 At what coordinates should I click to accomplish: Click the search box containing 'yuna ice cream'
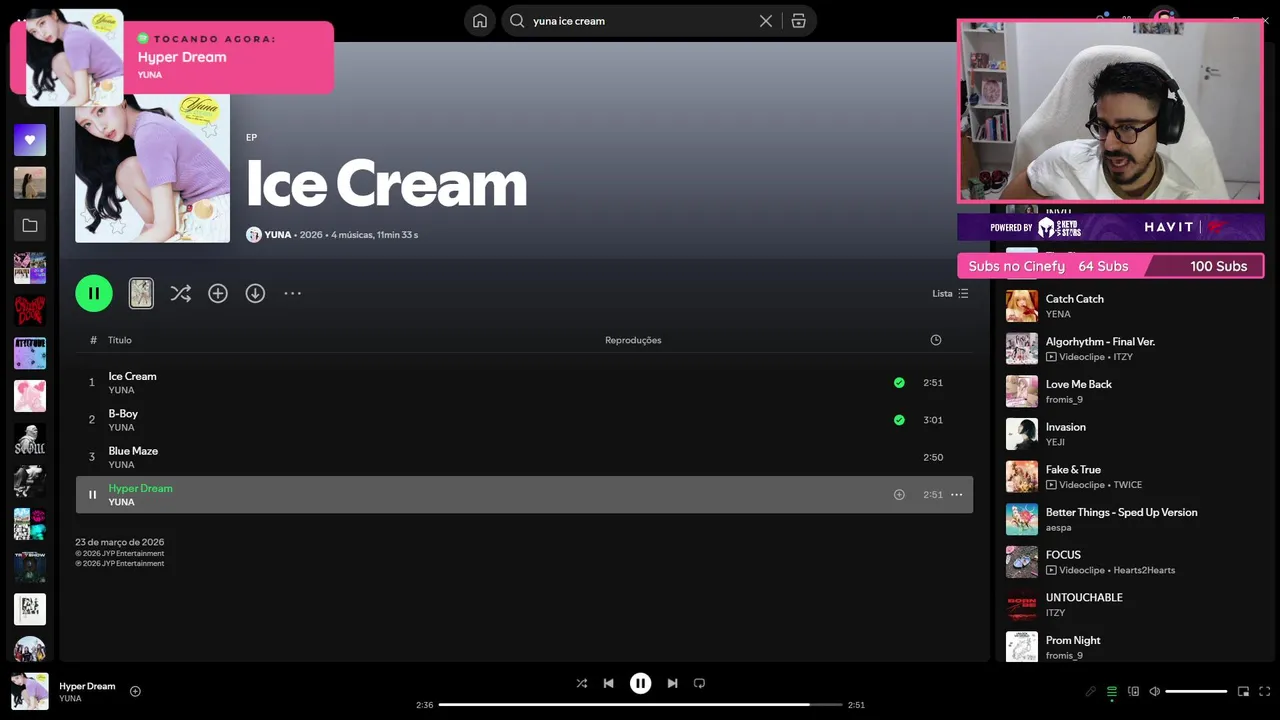(x=640, y=20)
